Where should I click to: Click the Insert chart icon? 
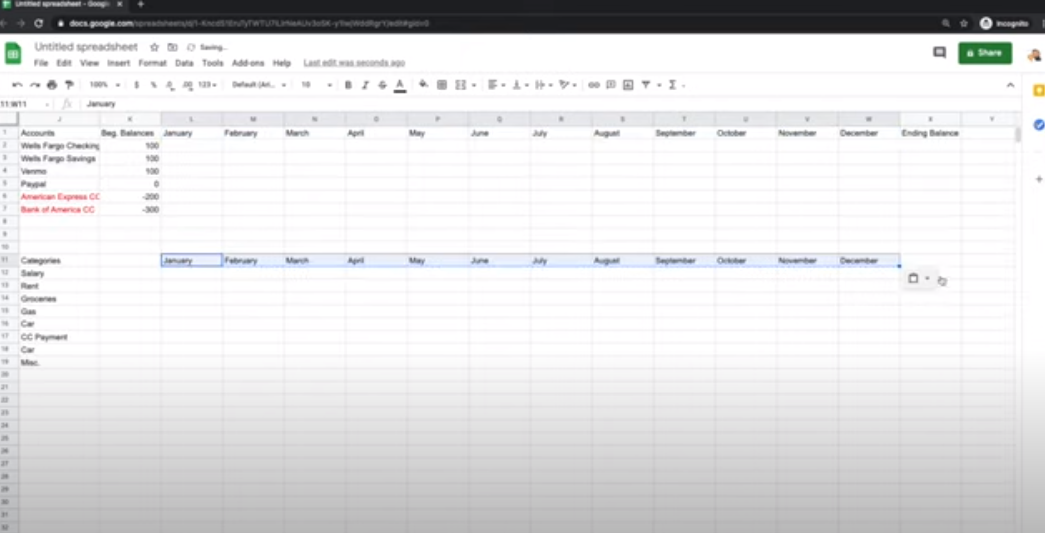click(x=628, y=85)
